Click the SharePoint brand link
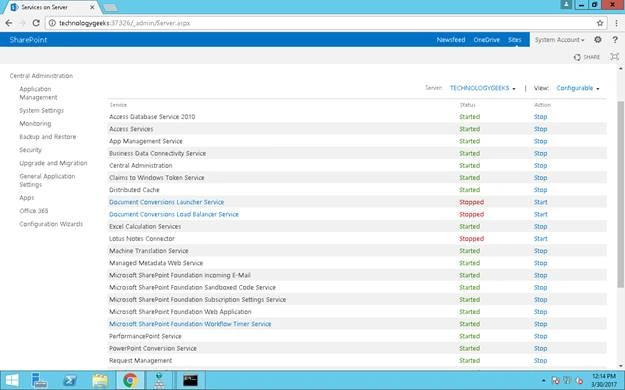 tap(28, 40)
